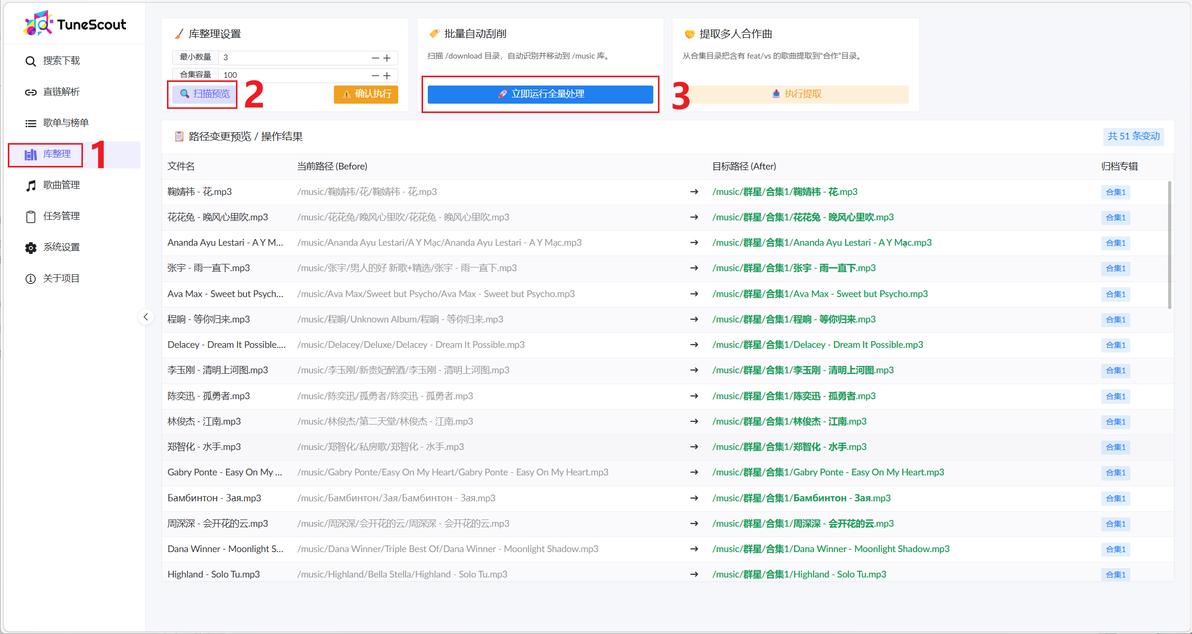Click the green target path for 林俊杰 - 江南.mp3
The width and height of the screenshot is (1192, 634).
[x=789, y=422]
